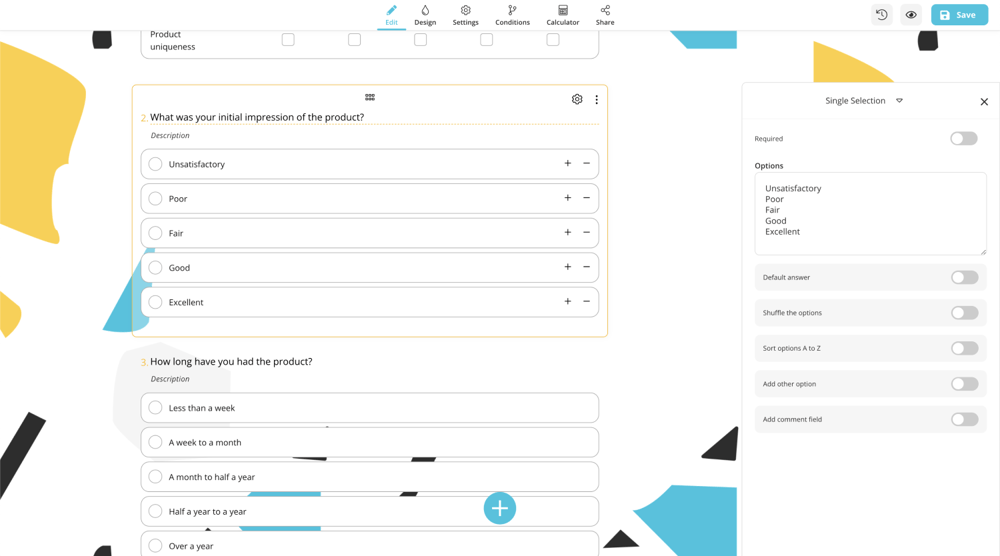Open question 2 gear settings
The height and width of the screenshot is (556, 1000).
click(577, 99)
